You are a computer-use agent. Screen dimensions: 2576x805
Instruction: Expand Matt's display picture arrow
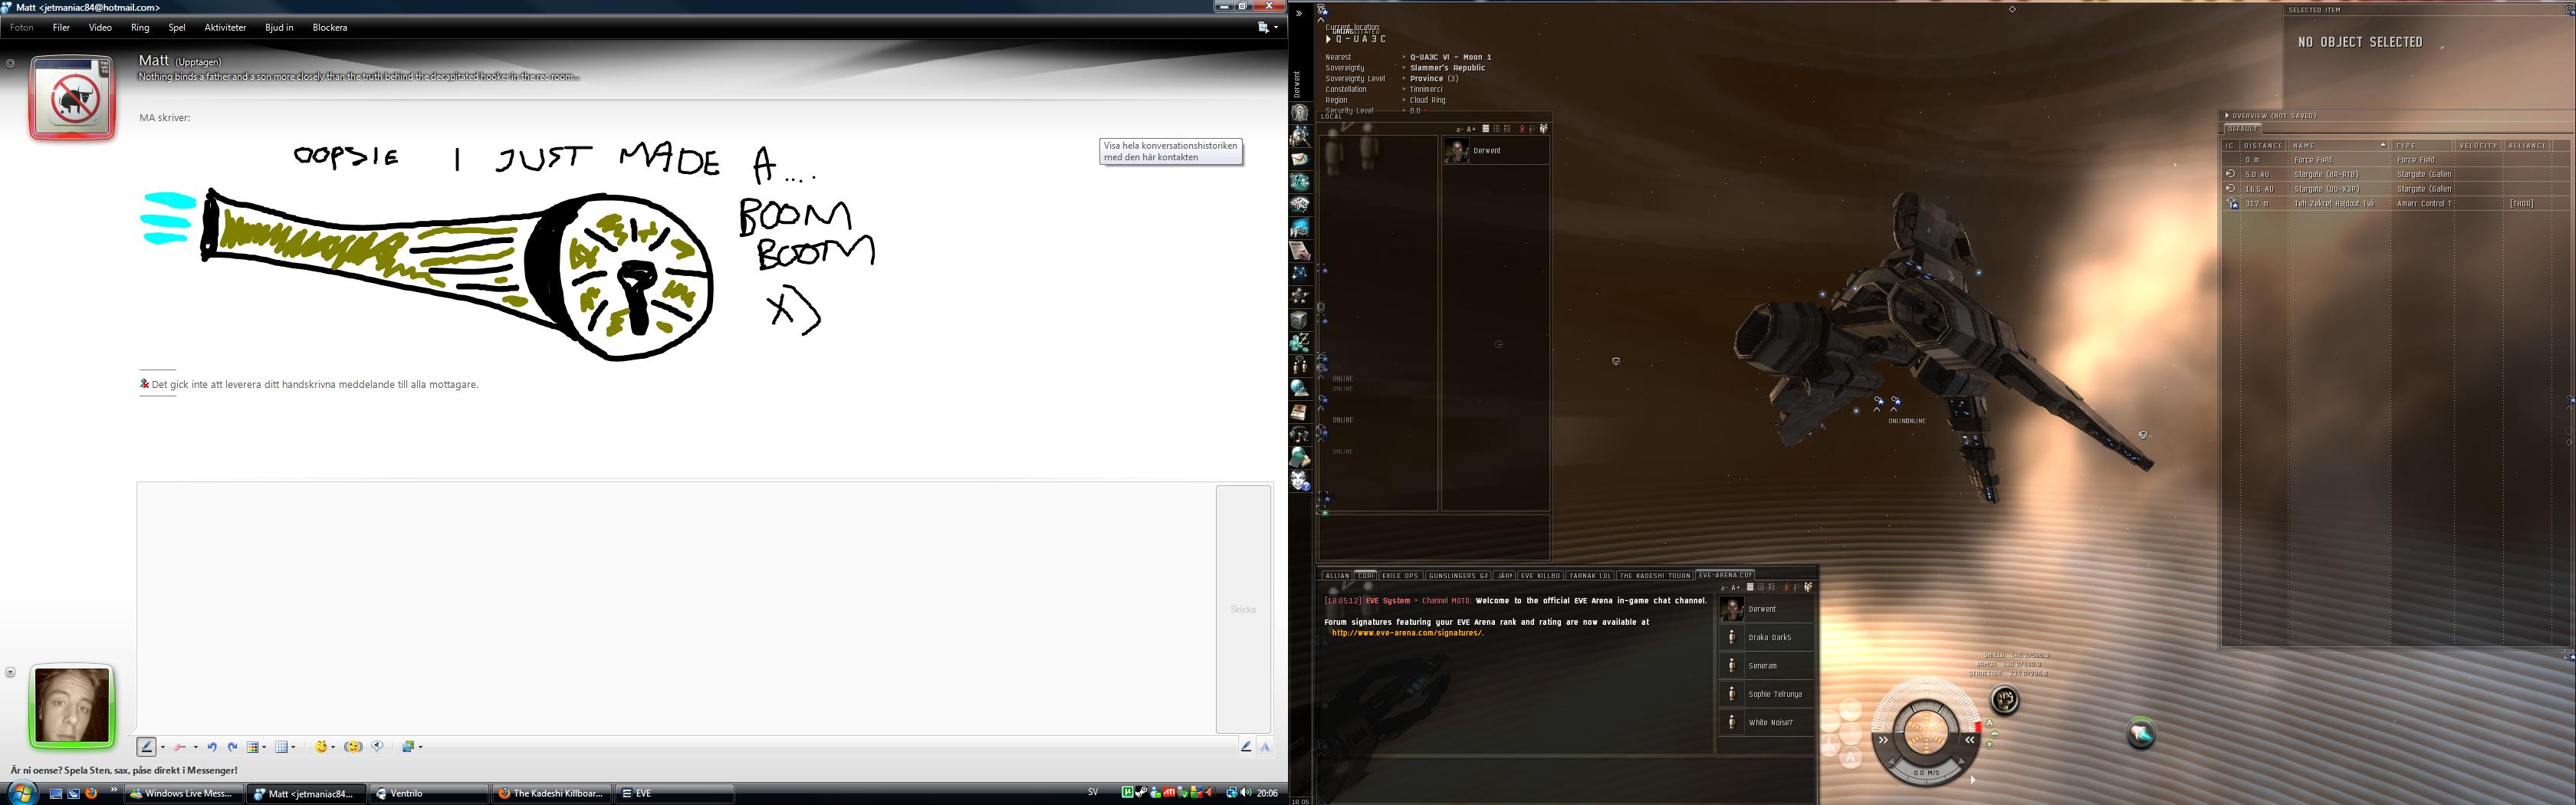click(x=10, y=63)
